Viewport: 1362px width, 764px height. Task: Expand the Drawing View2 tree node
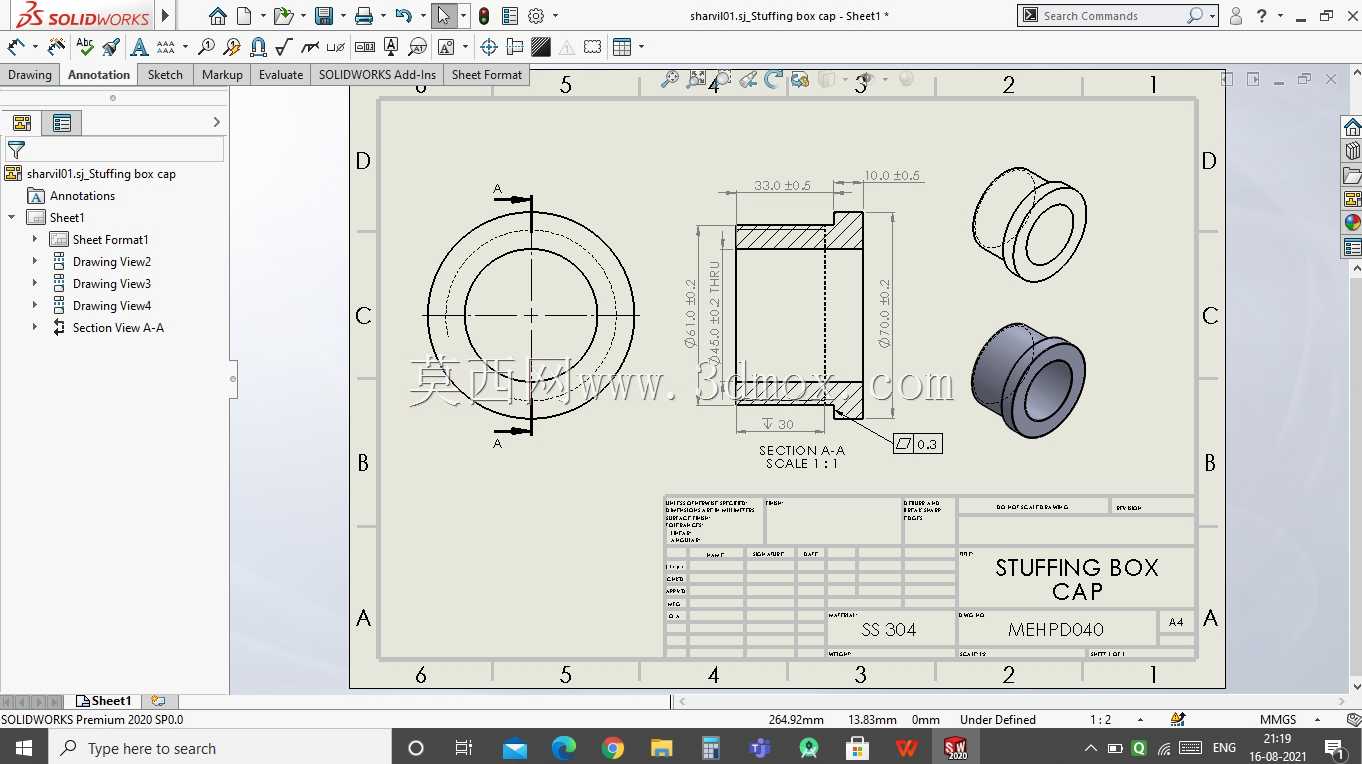(x=35, y=261)
